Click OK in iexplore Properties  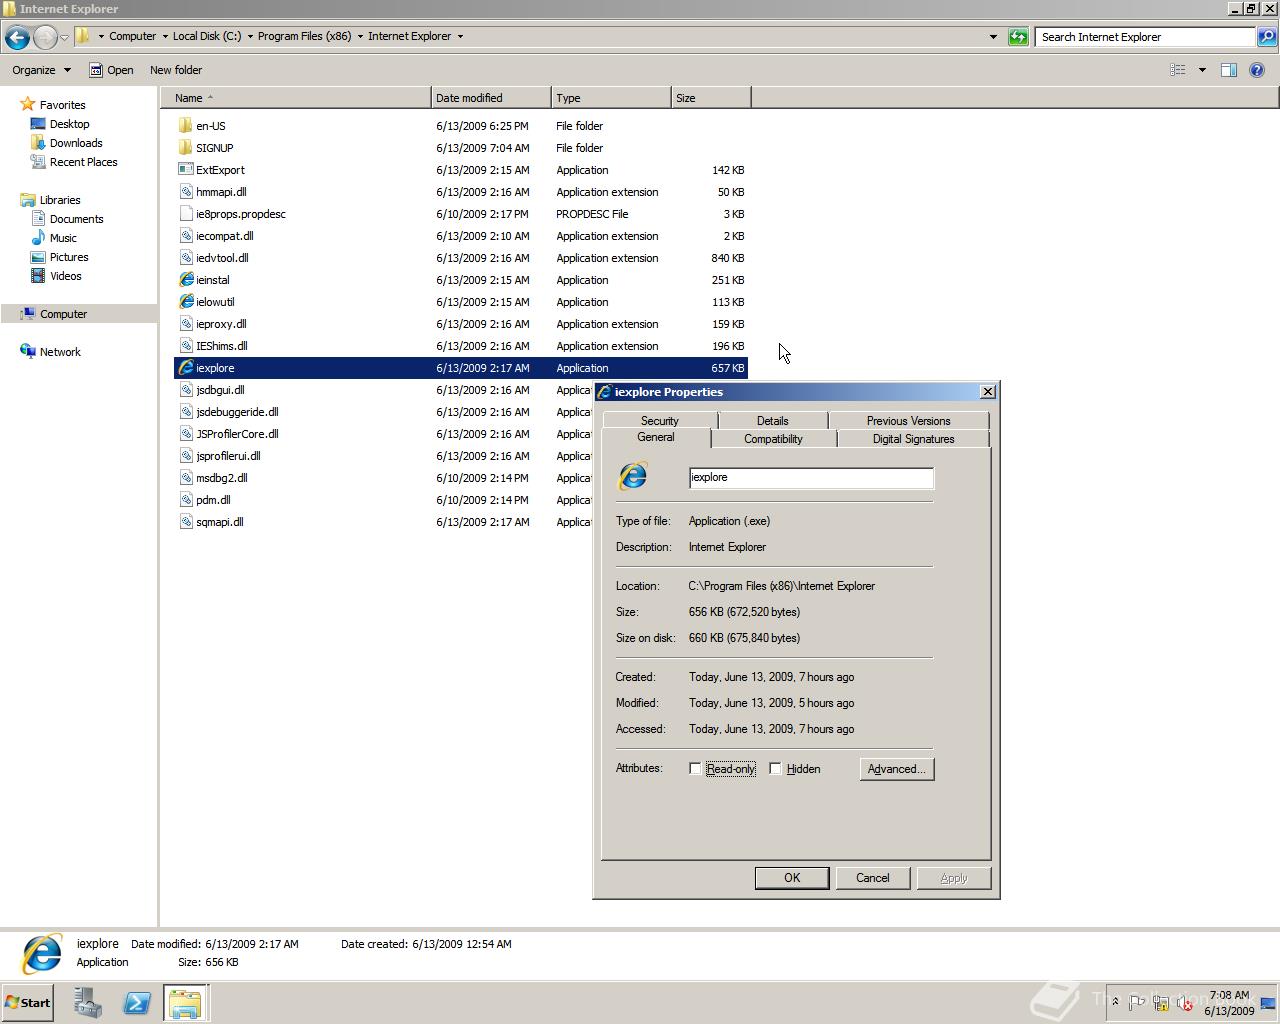coord(792,878)
